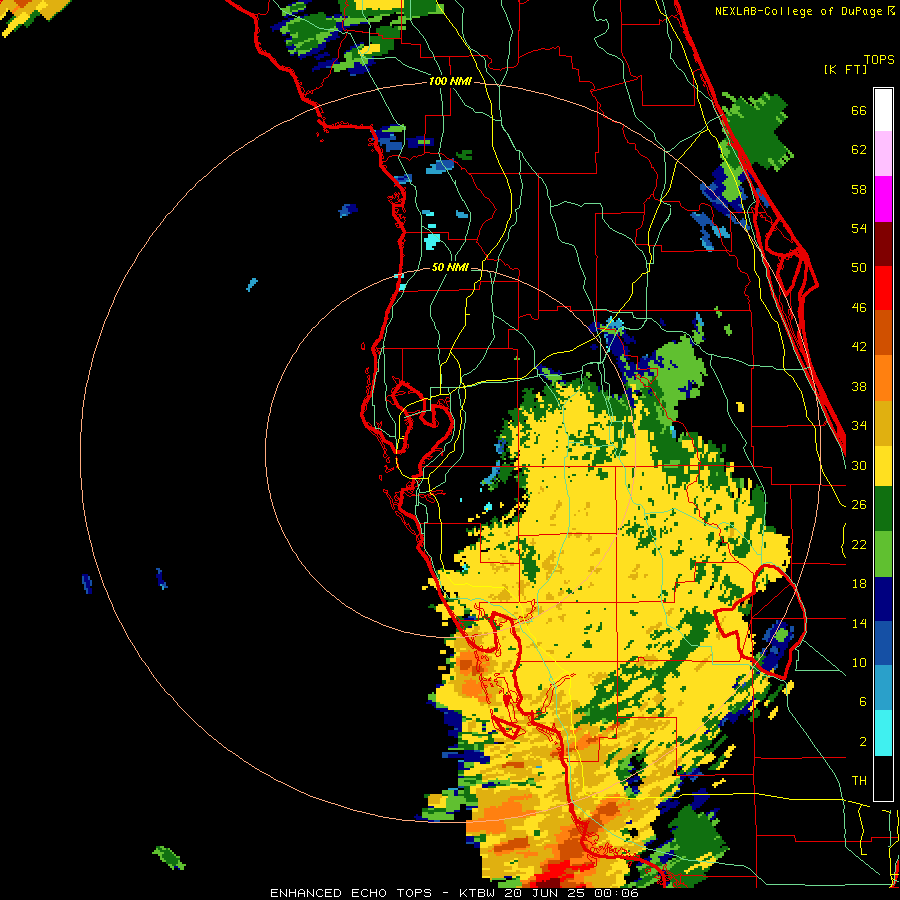
Task: Click the TOPS legend heading
Action: click(879, 59)
